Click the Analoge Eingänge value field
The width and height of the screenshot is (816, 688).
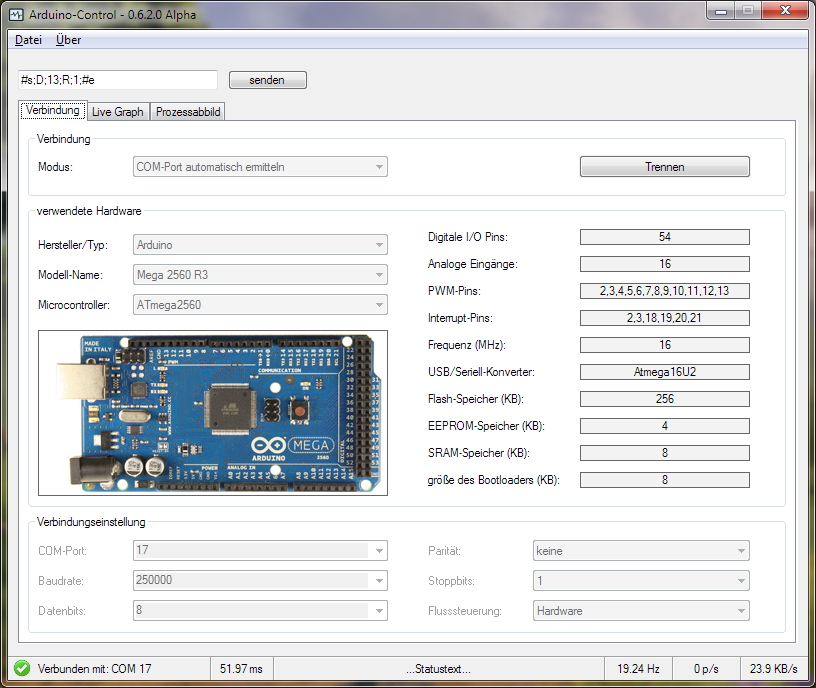[665, 264]
